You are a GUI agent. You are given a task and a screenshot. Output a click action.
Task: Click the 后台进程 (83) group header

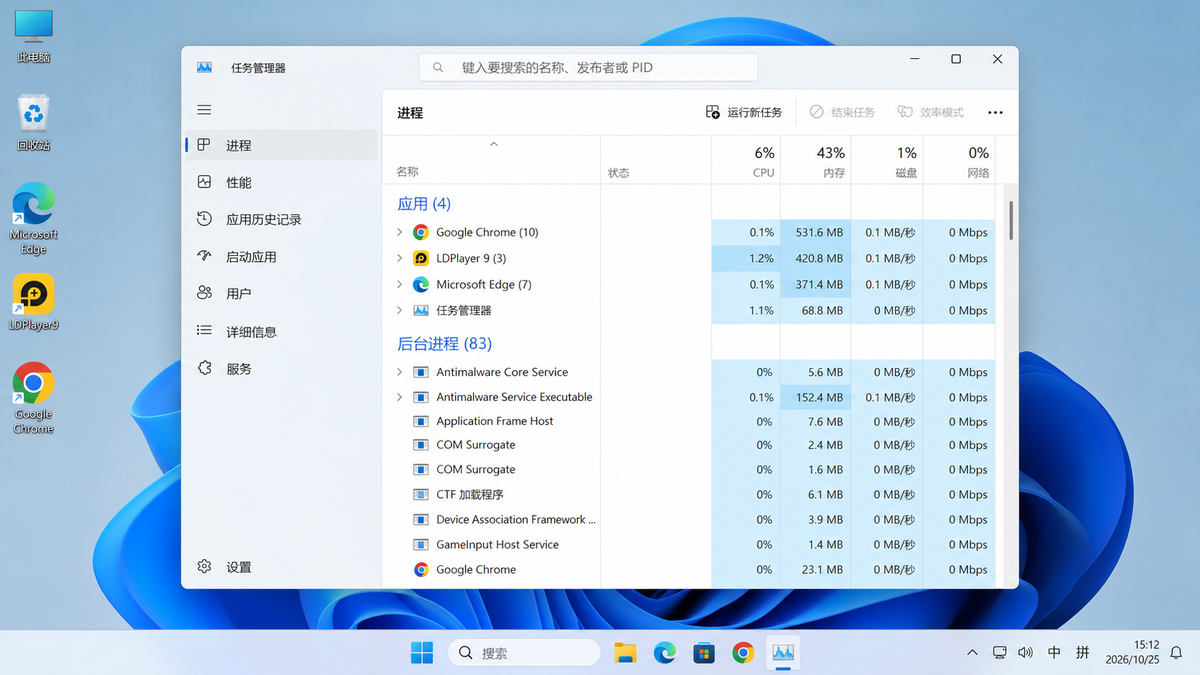click(x=445, y=343)
